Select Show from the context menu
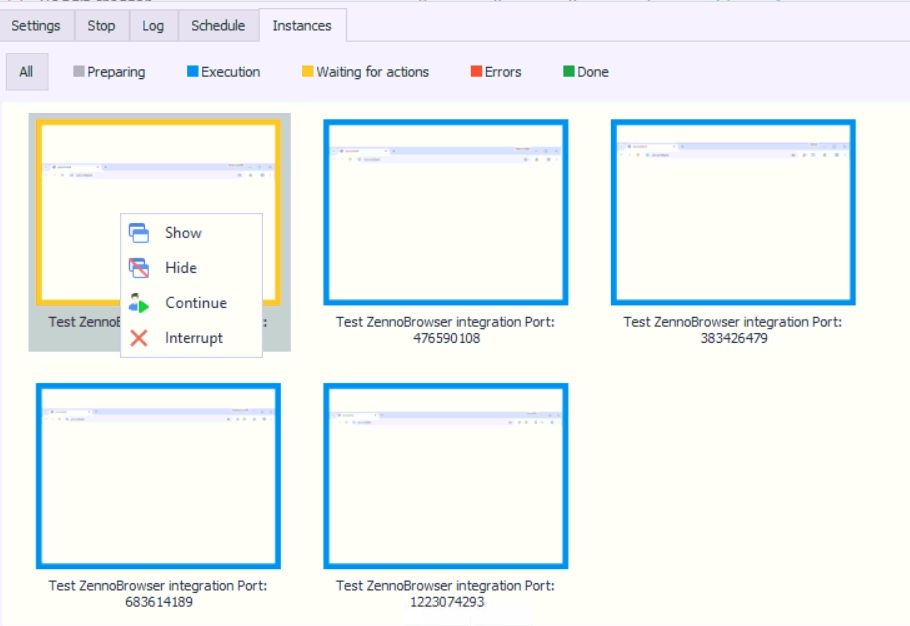The width and height of the screenshot is (910, 626). (183, 233)
